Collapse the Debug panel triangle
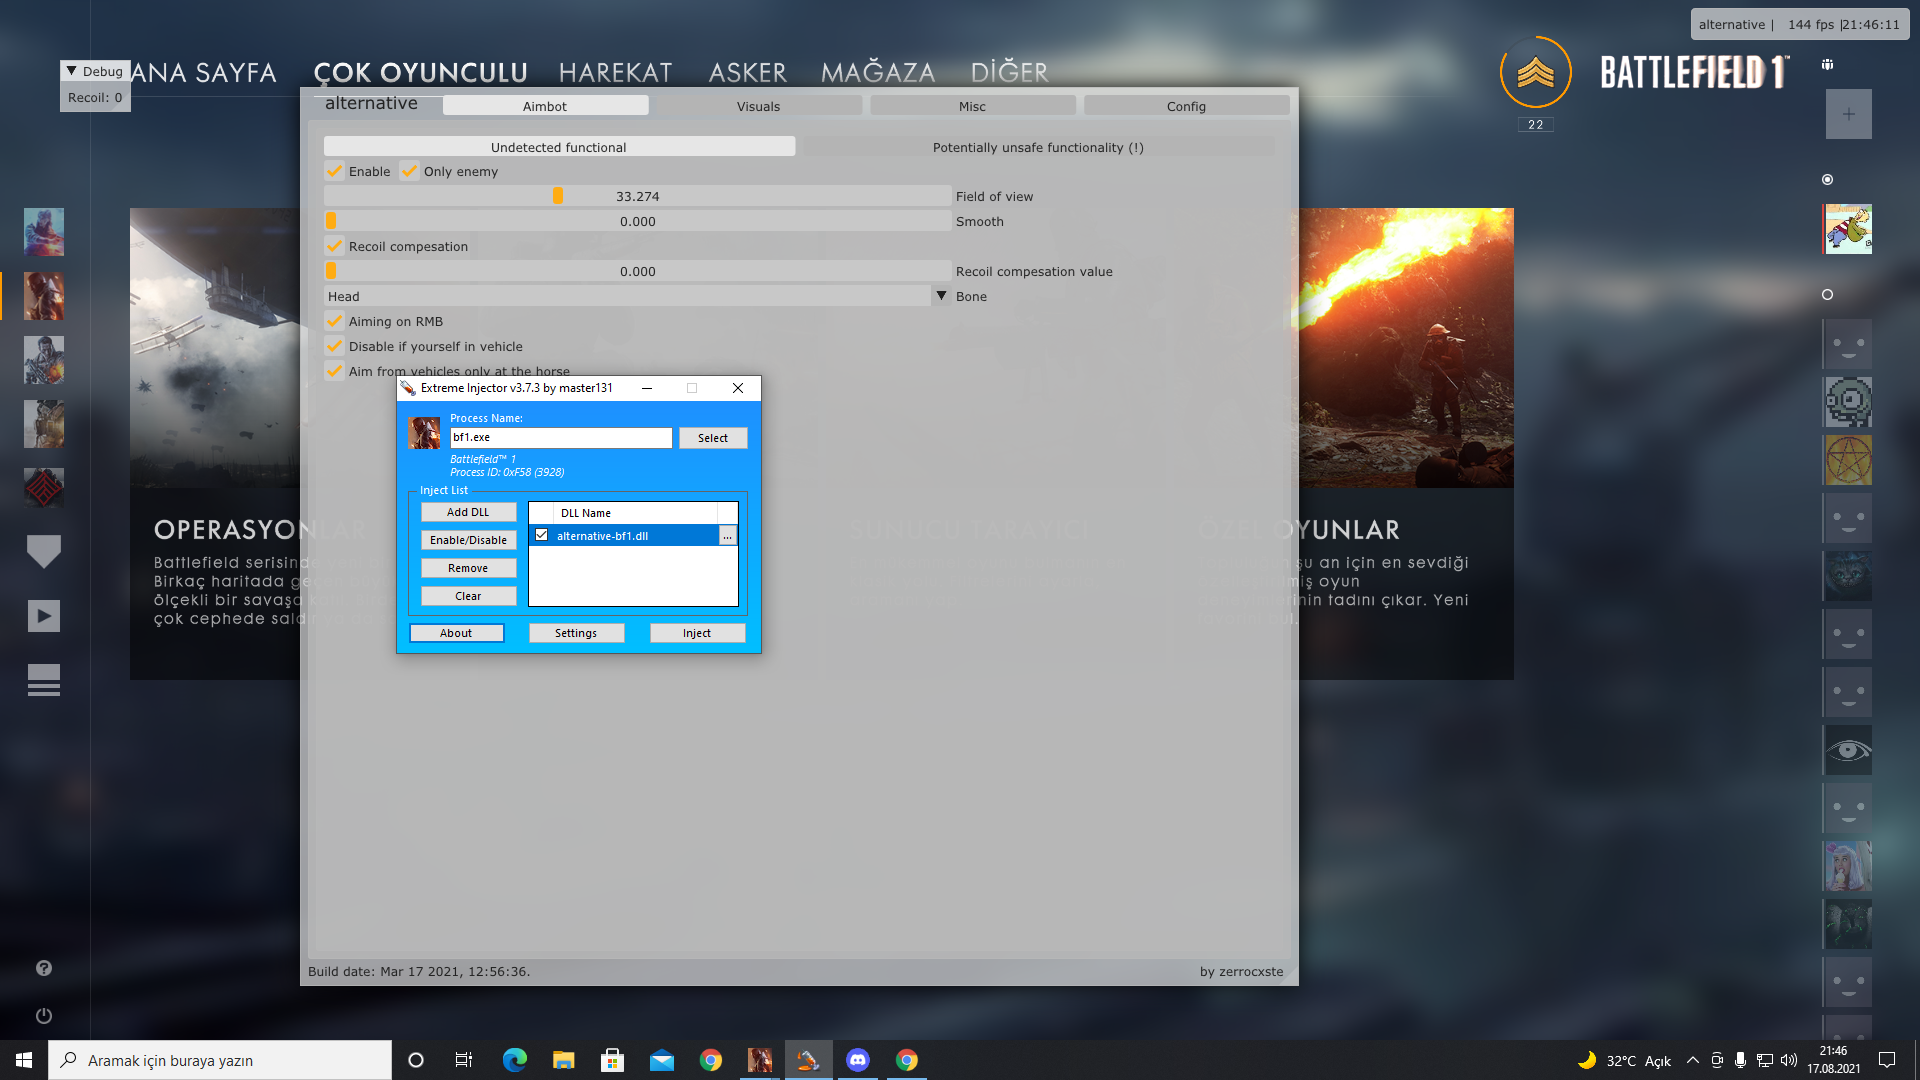Viewport: 1920px width, 1080px height. pos(71,71)
